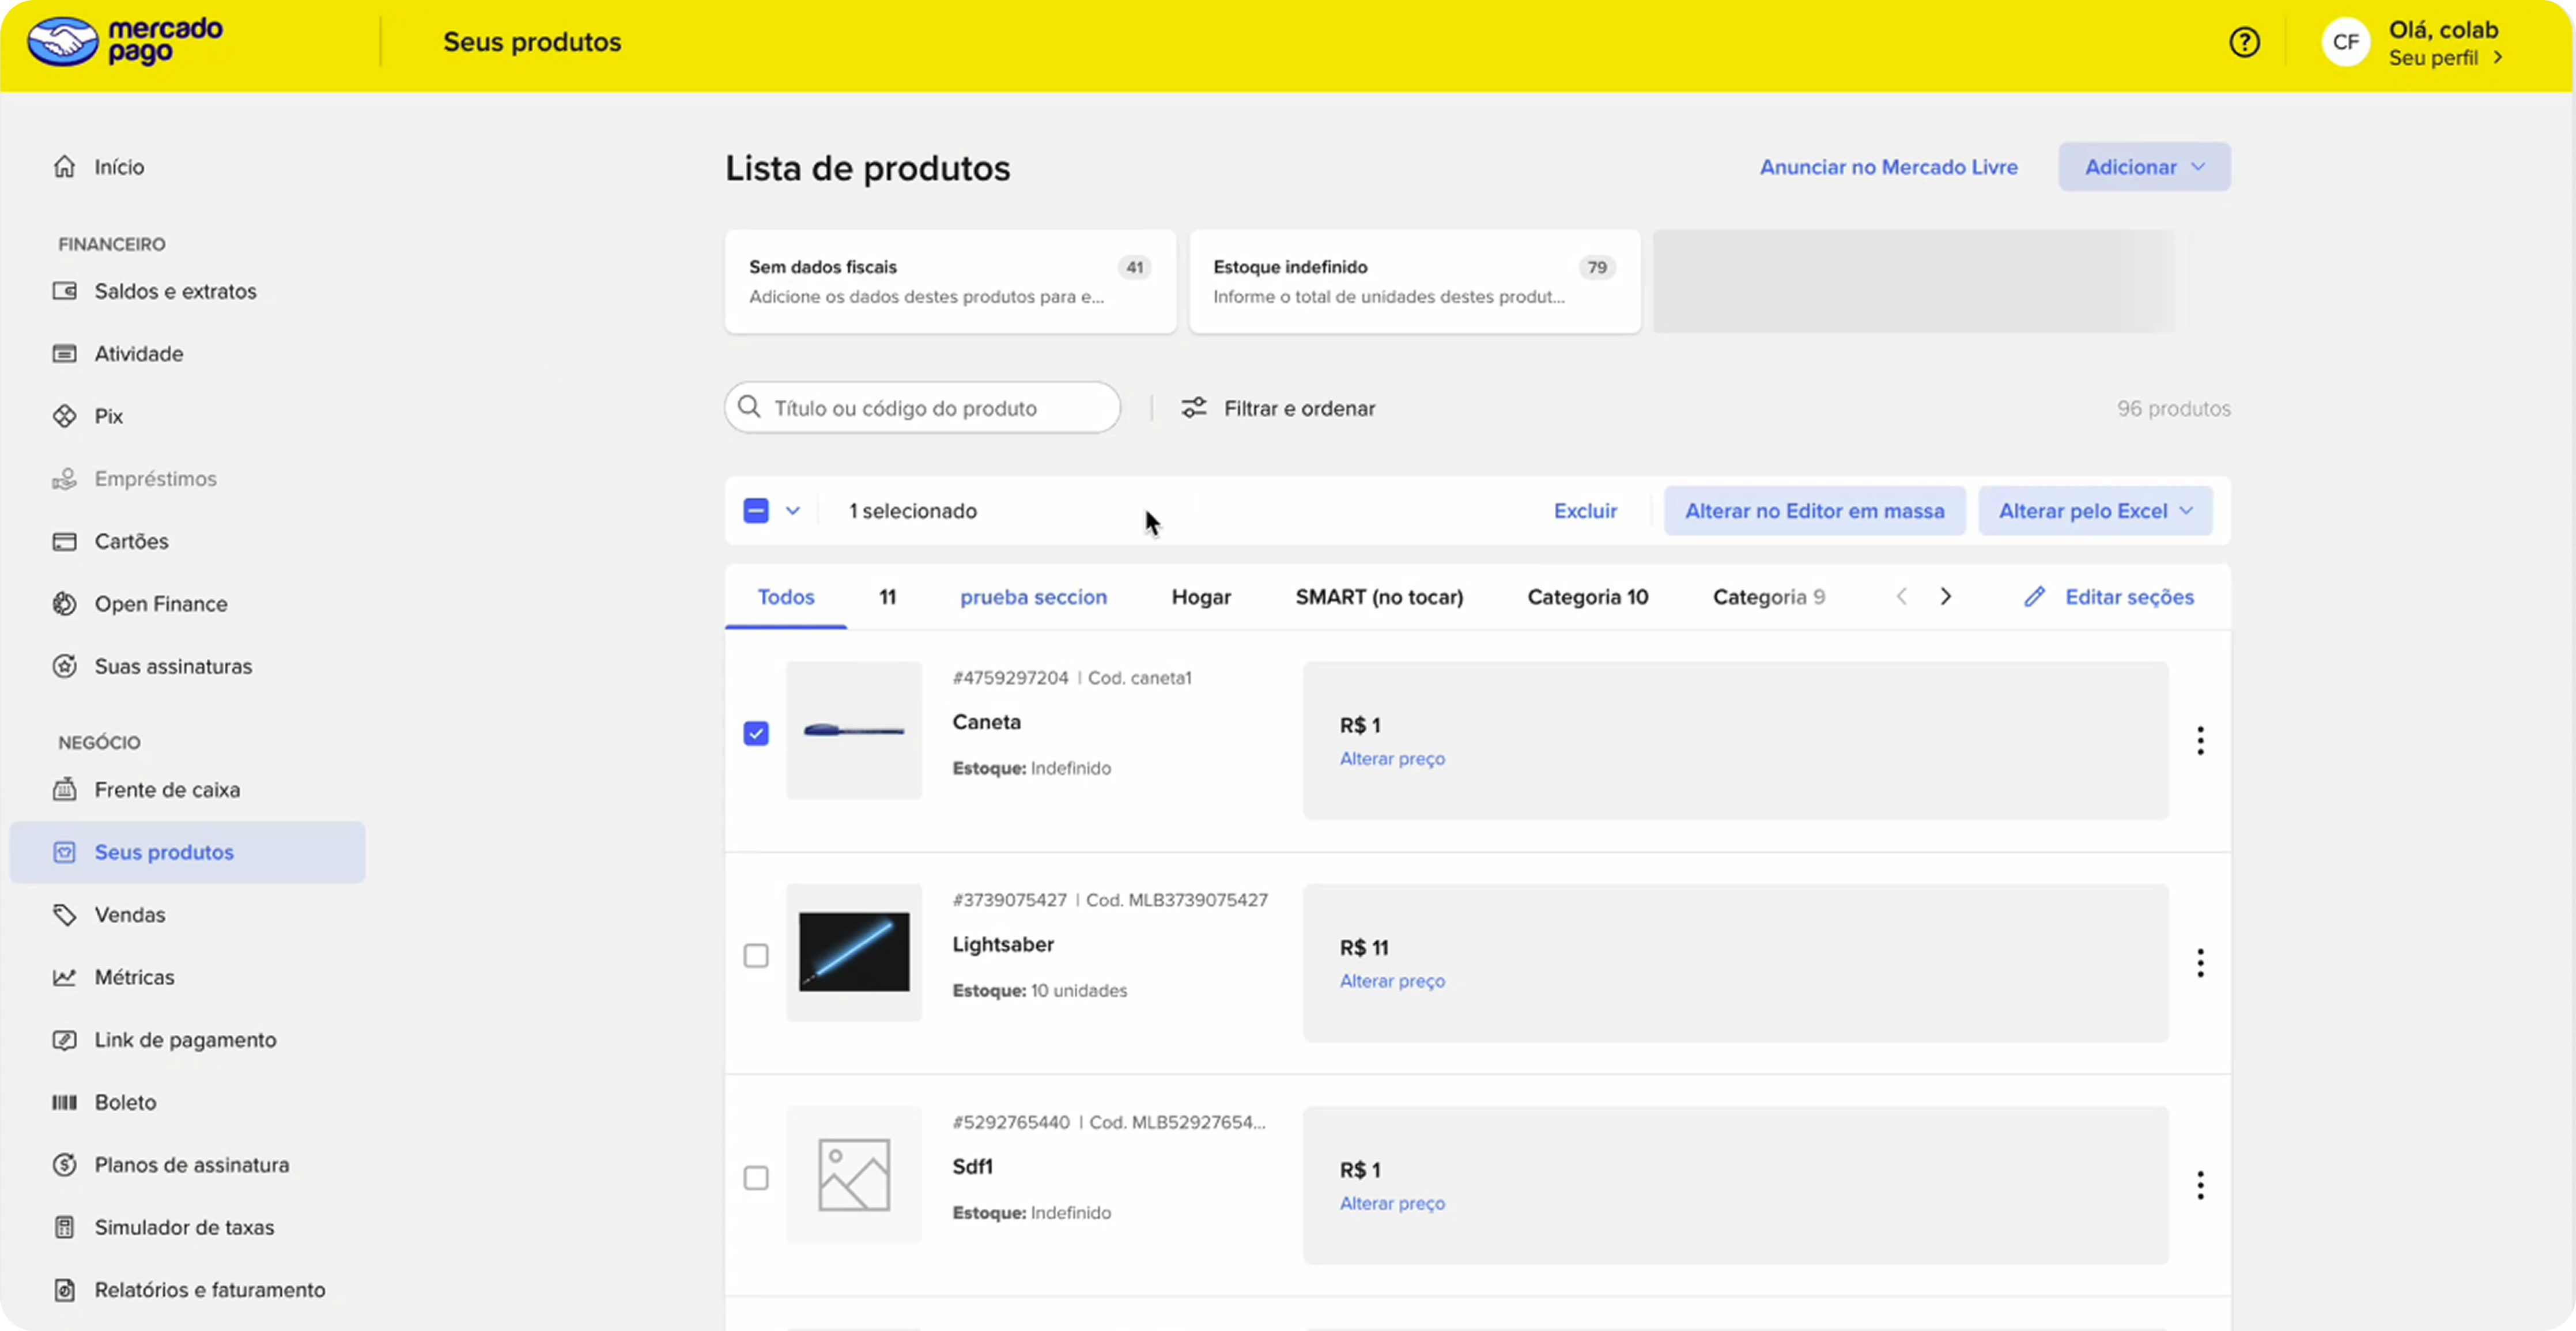The image size is (2576, 1331).
Task: Click the Saldos e extratos wallet icon
Action: [65, 291]
